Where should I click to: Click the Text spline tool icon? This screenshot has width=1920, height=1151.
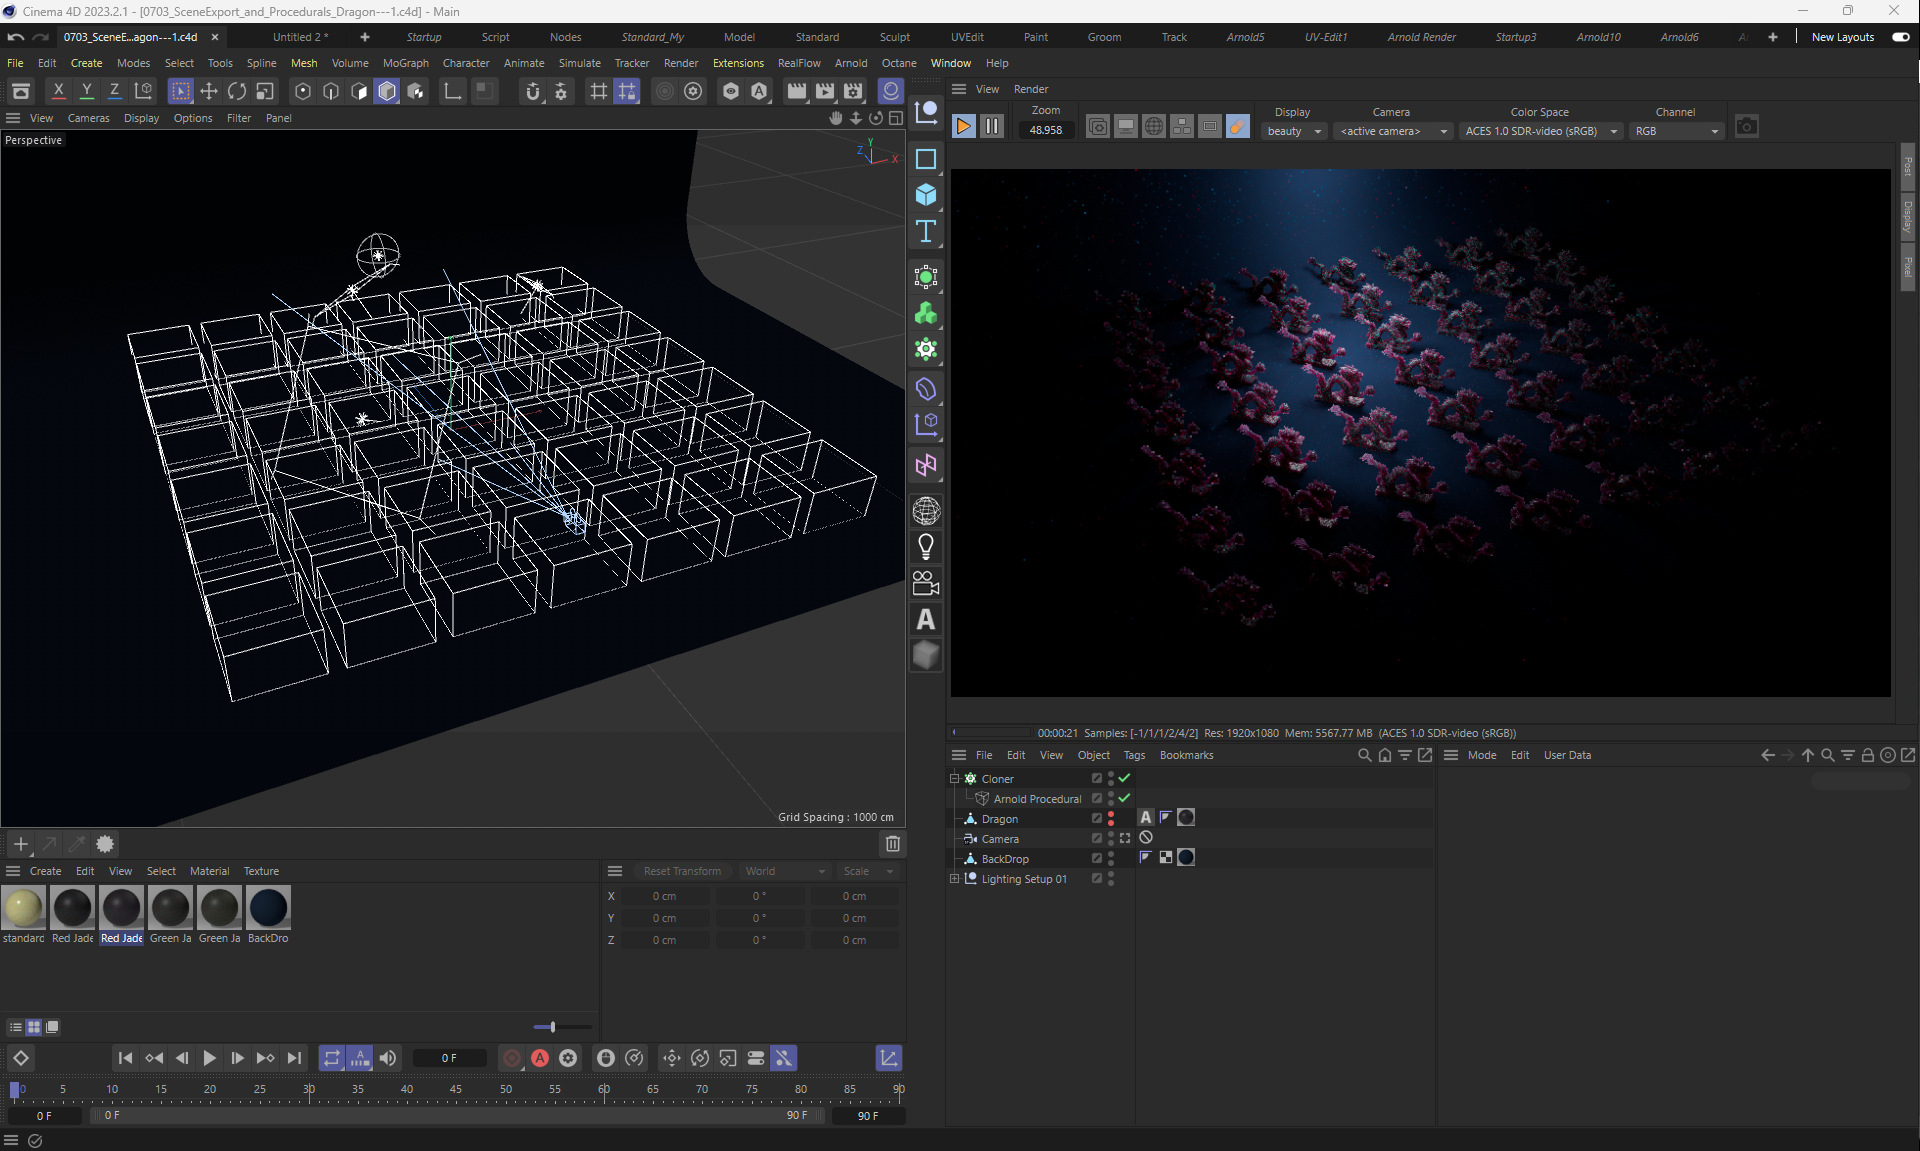coord(926,232)
